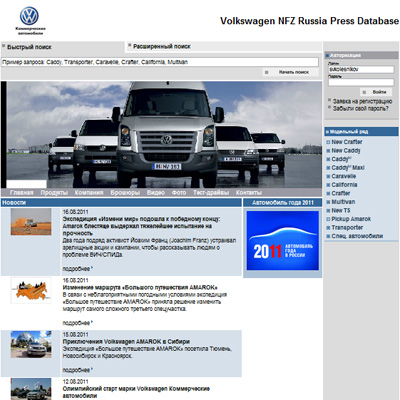Open Брошюры menu item

point(125,193)
